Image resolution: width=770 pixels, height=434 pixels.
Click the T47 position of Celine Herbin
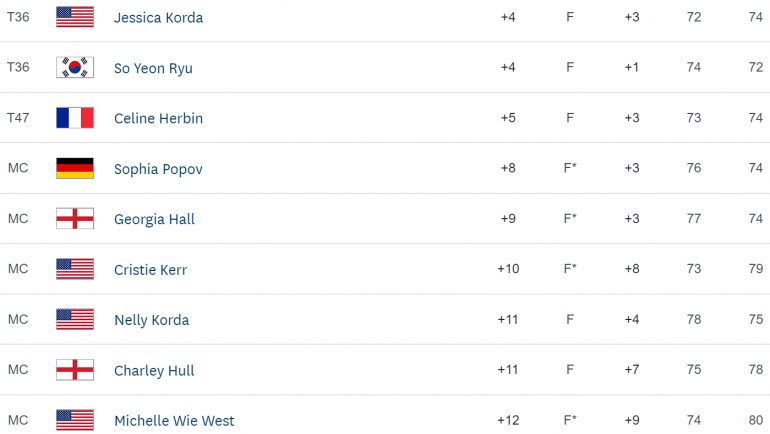[18, 118]
